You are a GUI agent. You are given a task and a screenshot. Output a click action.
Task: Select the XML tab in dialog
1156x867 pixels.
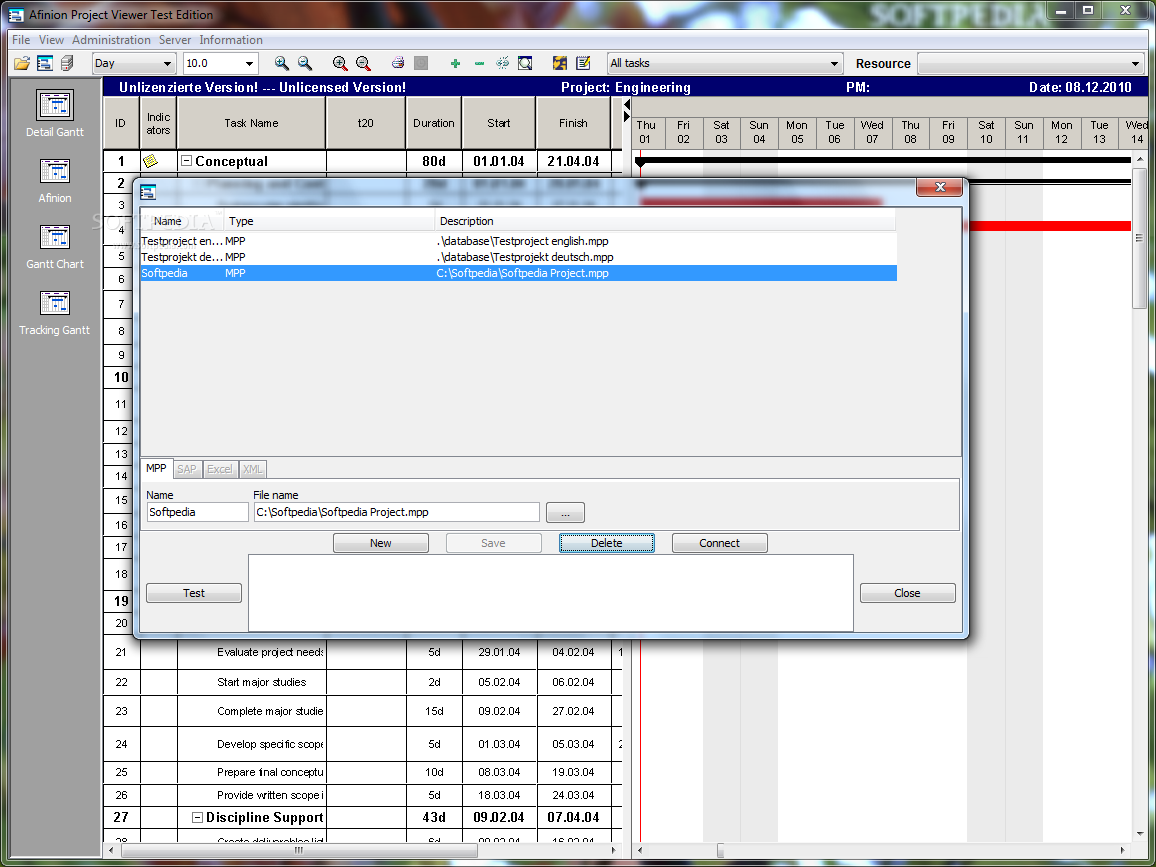[252, 469]
